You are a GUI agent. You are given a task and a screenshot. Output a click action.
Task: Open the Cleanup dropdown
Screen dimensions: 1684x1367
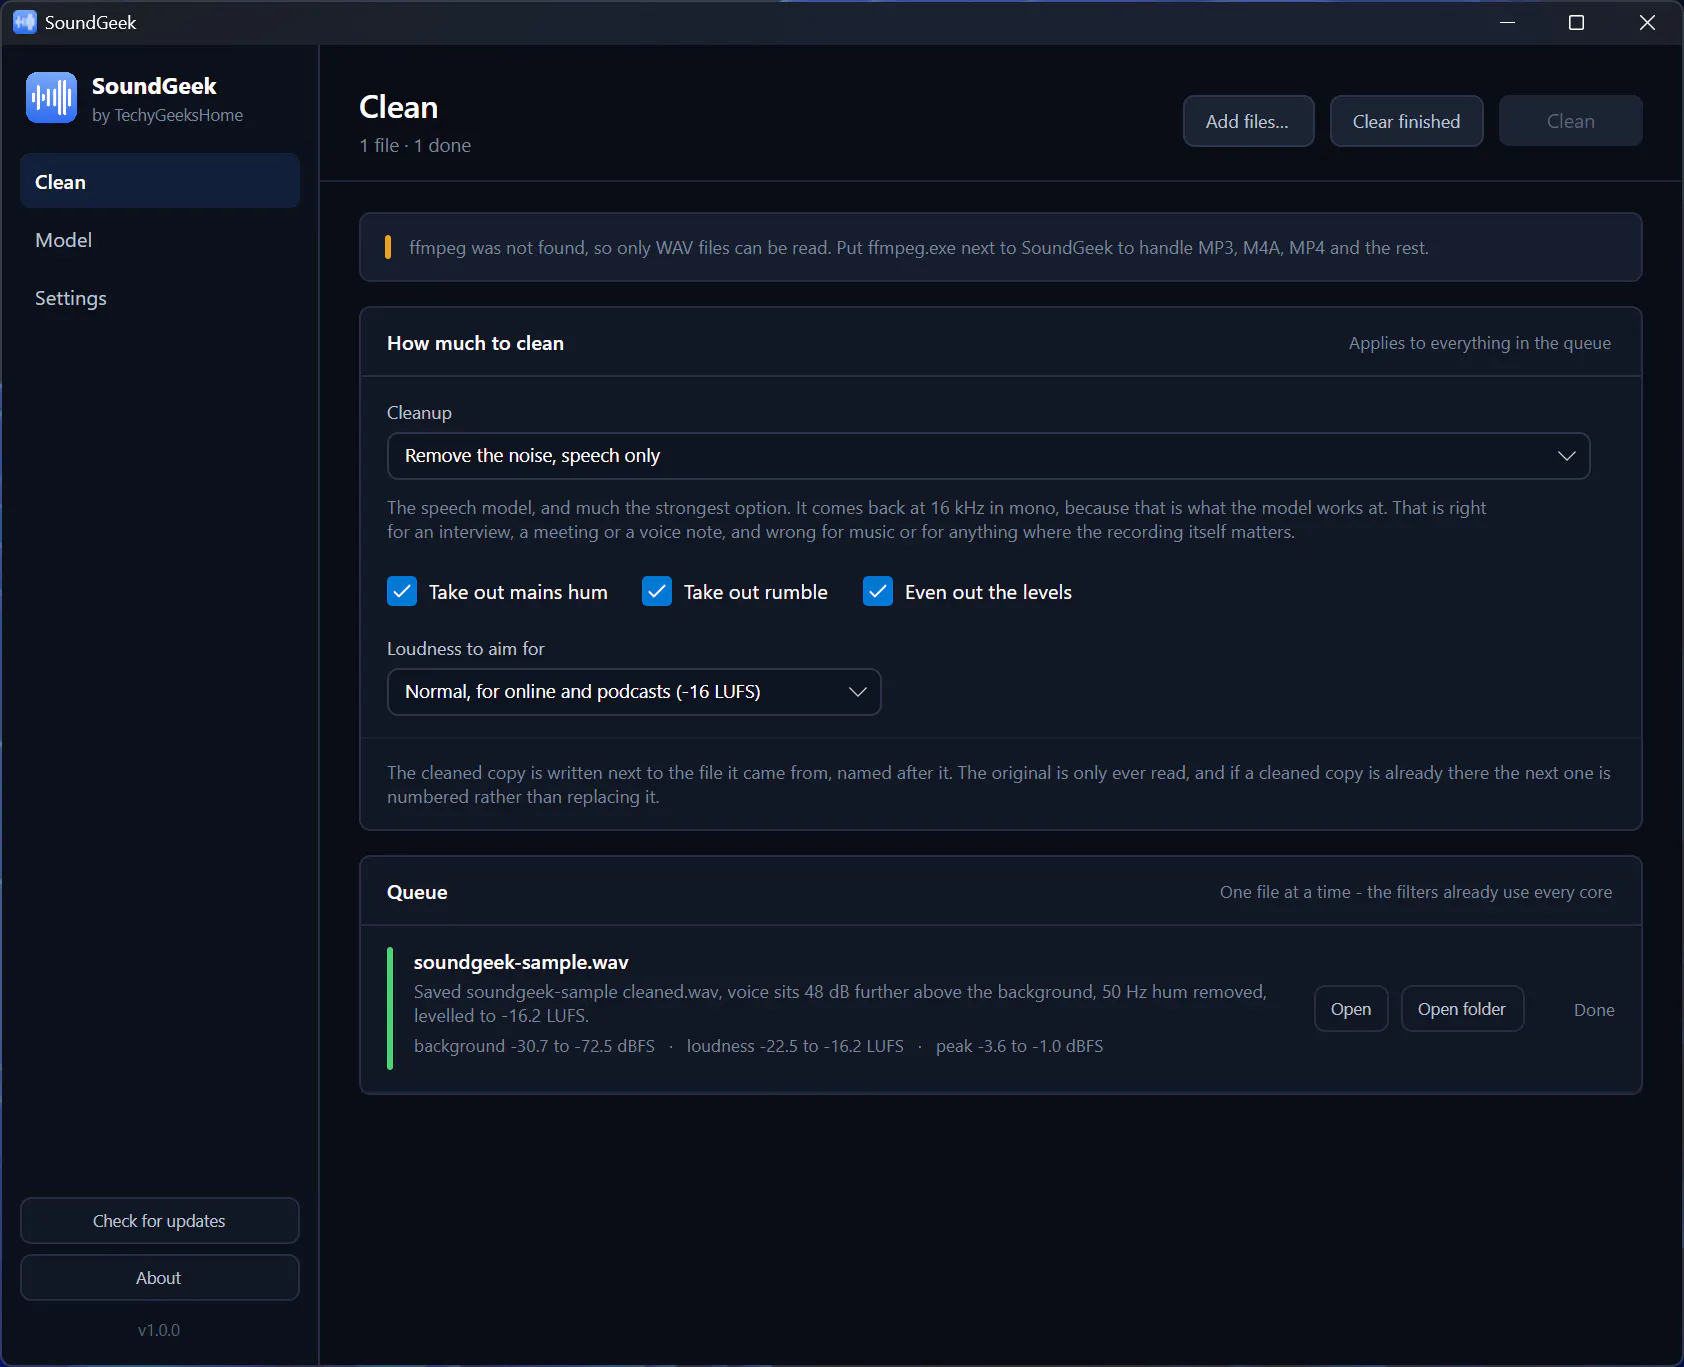tap(988, 456)
